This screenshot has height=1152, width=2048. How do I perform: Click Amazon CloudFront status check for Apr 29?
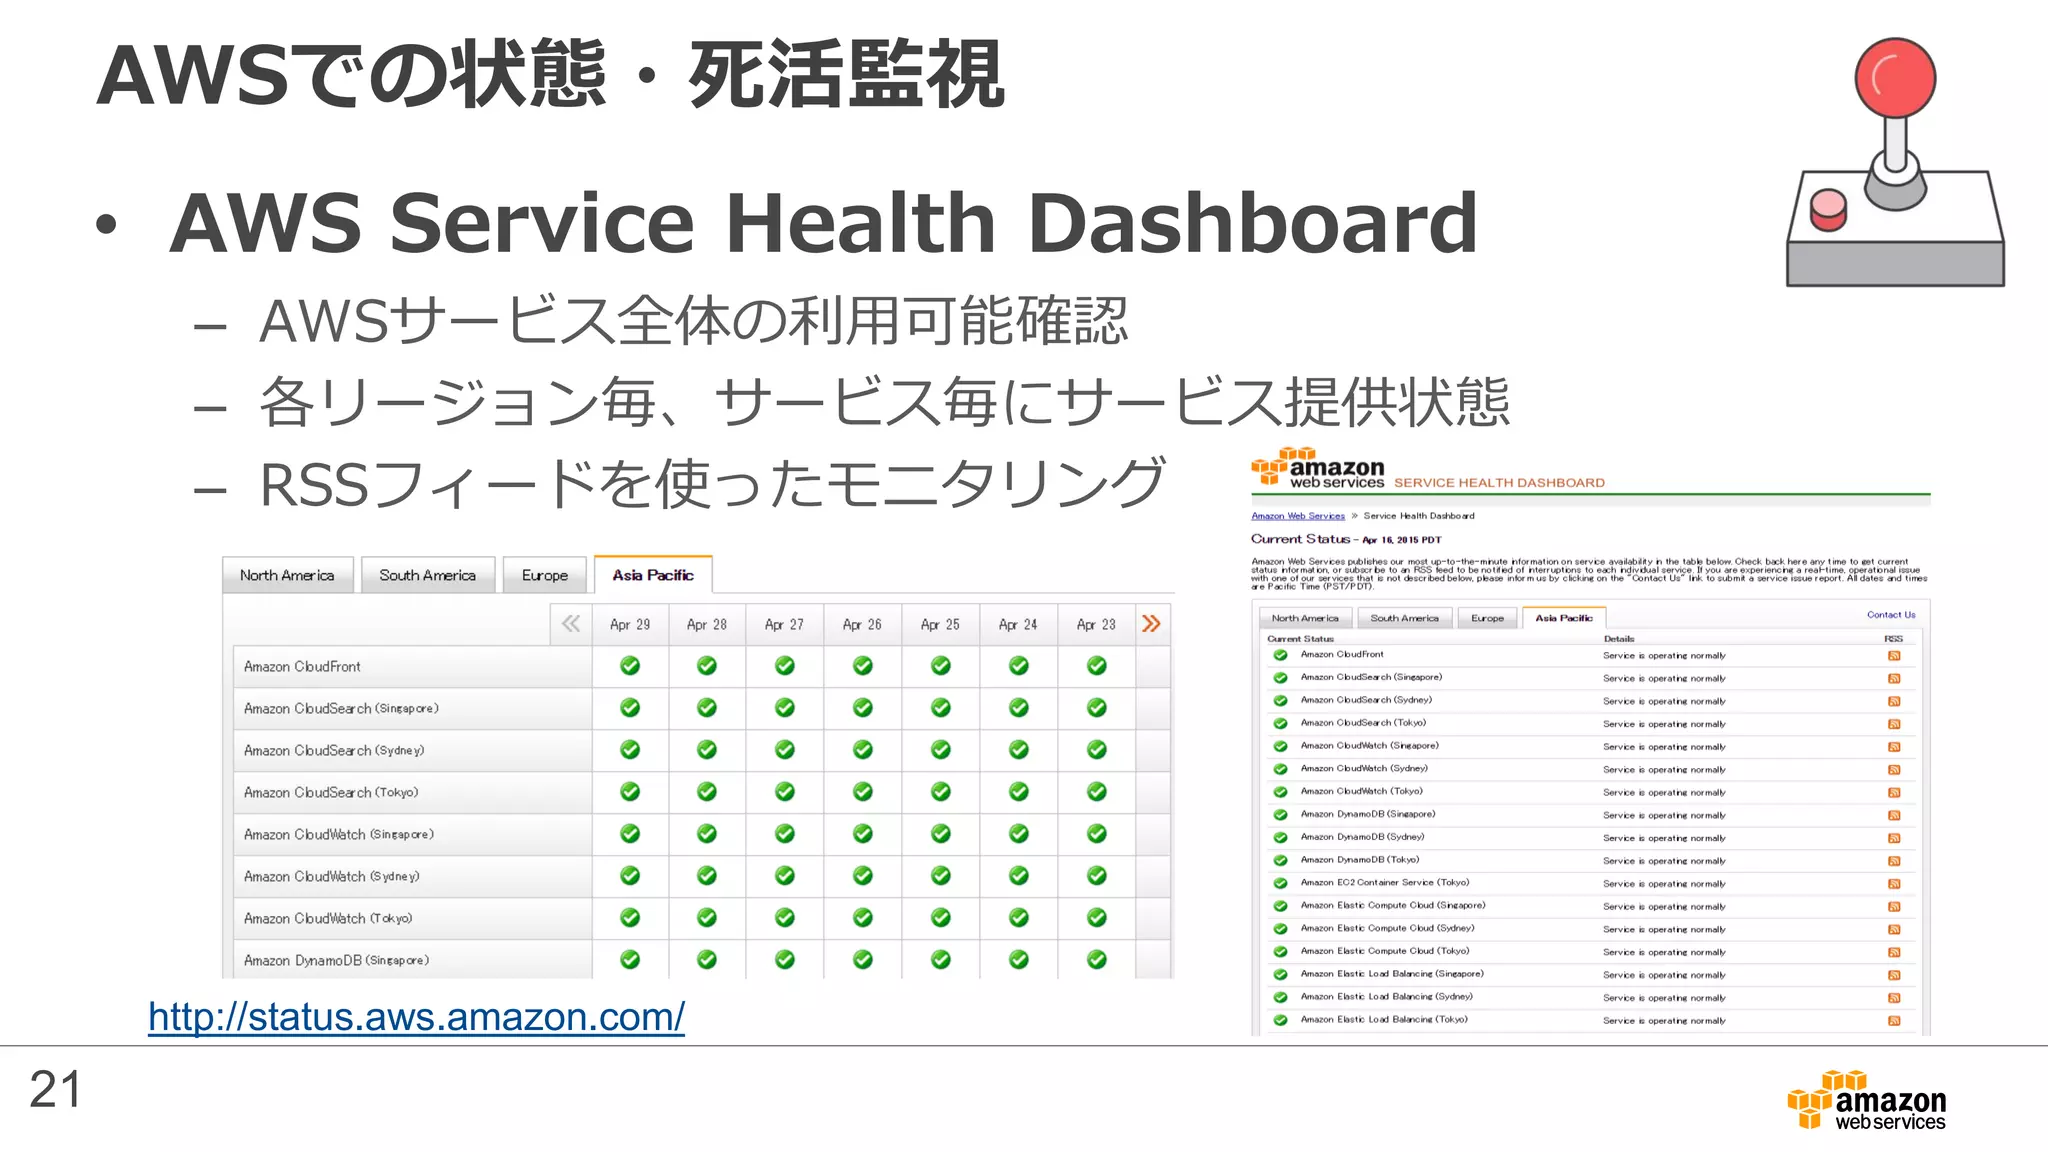[x=630, y=666]
